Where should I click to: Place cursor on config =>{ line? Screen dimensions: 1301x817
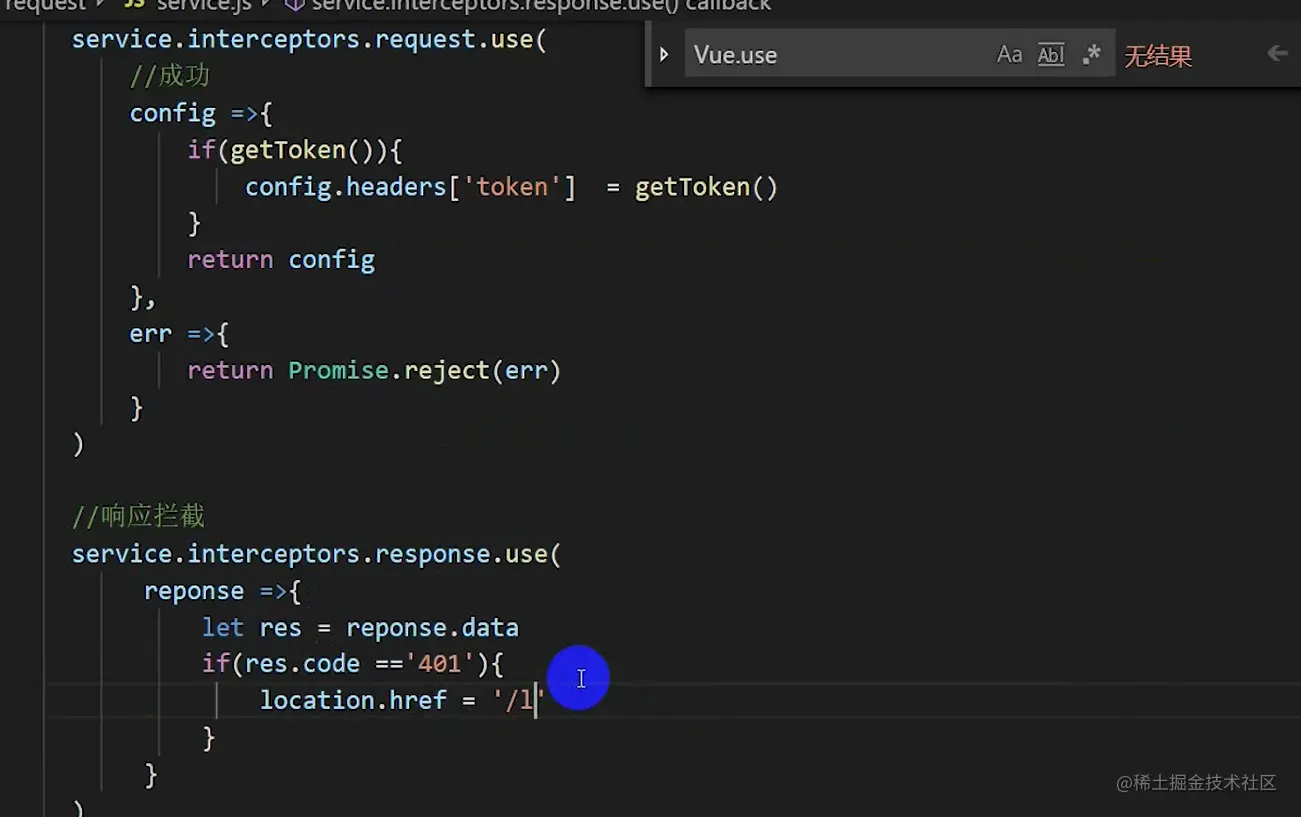[x=201, y=113]
